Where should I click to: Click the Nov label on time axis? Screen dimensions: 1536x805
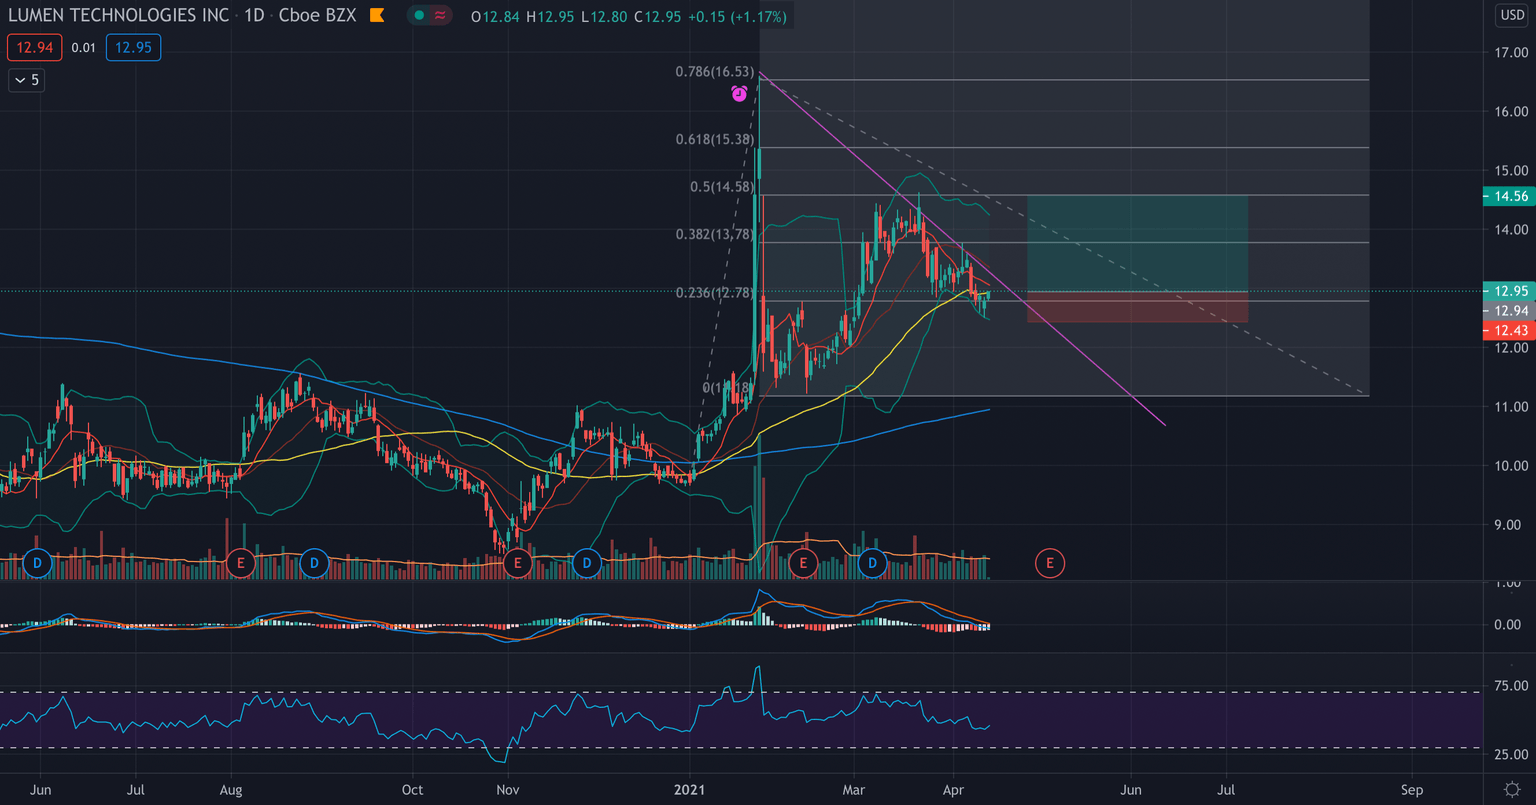click(508, 790)
